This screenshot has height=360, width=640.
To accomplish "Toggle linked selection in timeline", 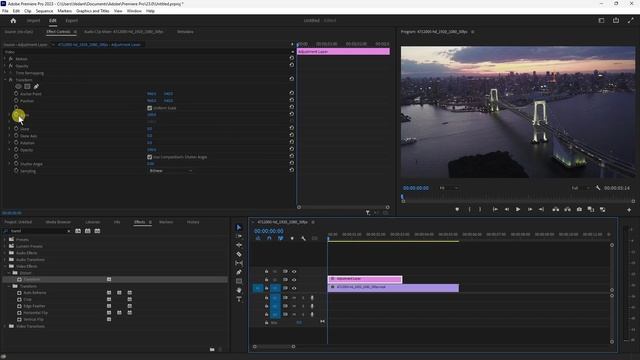I will click(280, 238).
